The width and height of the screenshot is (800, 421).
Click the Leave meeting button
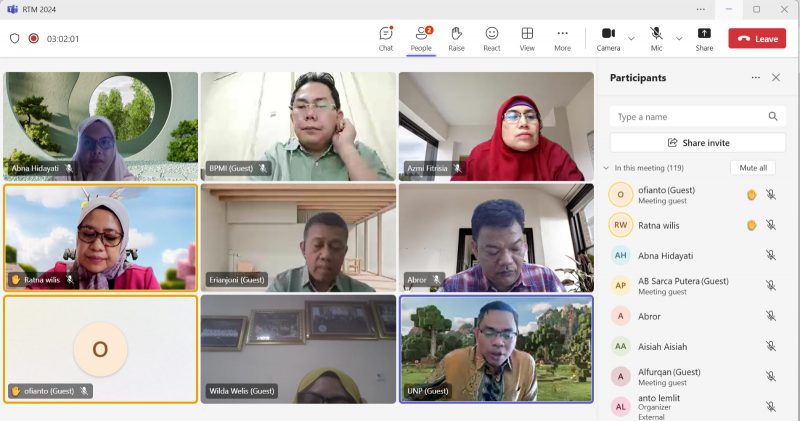(x=757, y=39)
